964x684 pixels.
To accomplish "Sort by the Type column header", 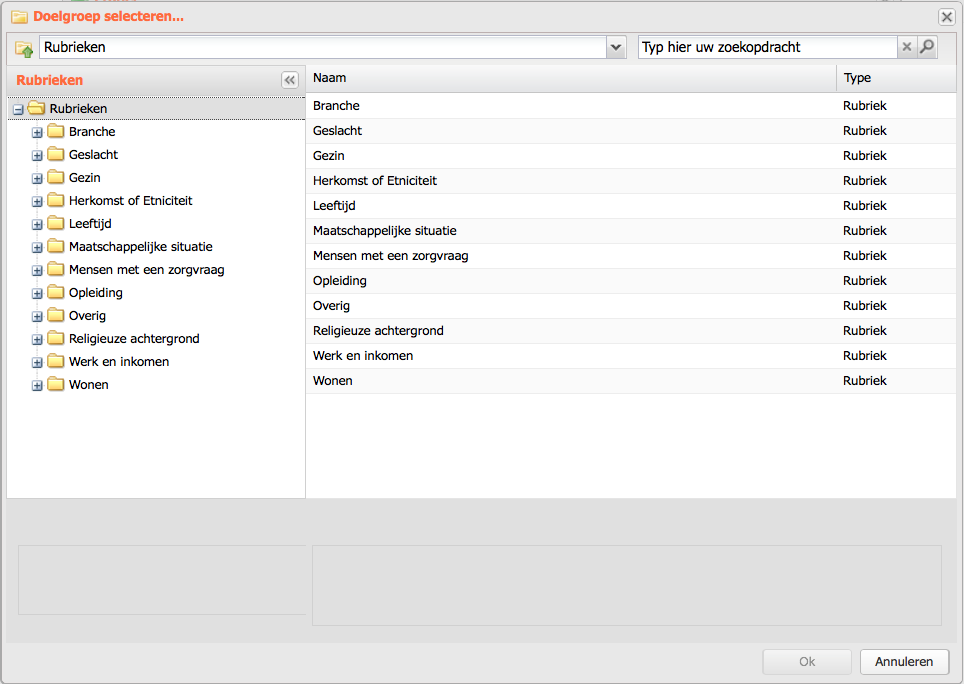I will pos(896,78).
